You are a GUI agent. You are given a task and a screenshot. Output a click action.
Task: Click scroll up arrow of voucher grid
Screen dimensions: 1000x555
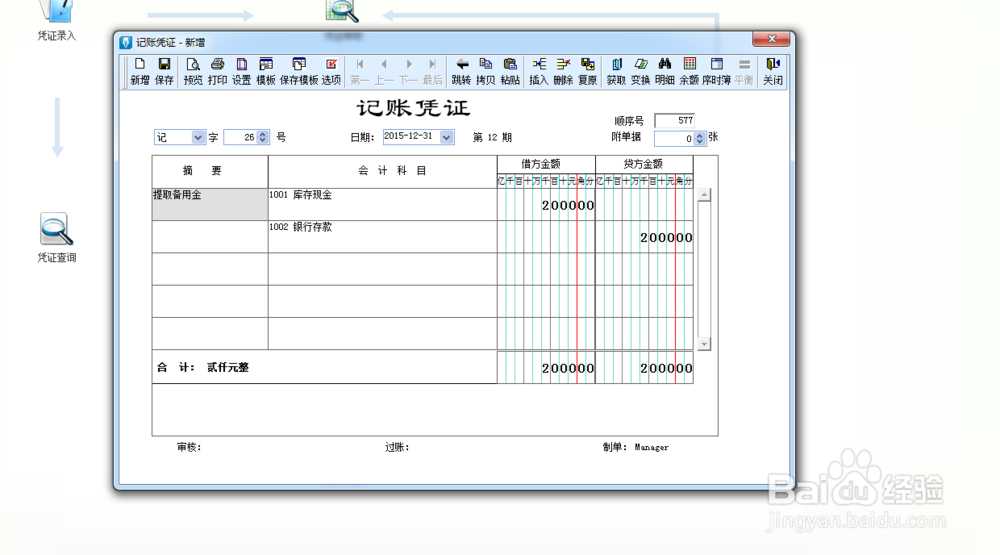(704, 195)
